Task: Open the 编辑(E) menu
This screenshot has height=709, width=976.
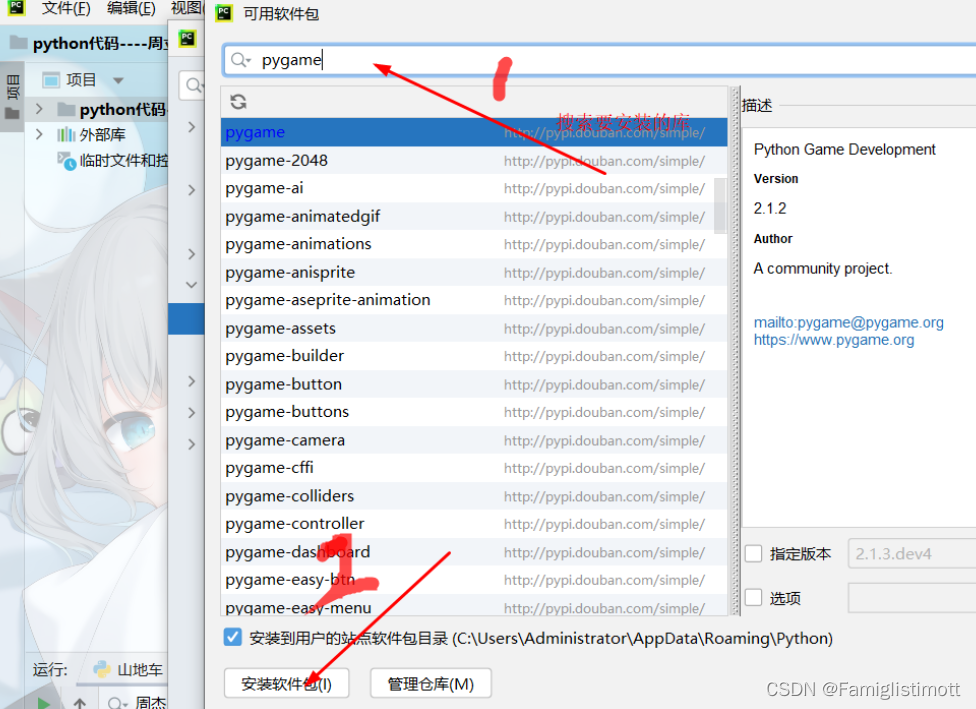Action: (x=131, y=9)
